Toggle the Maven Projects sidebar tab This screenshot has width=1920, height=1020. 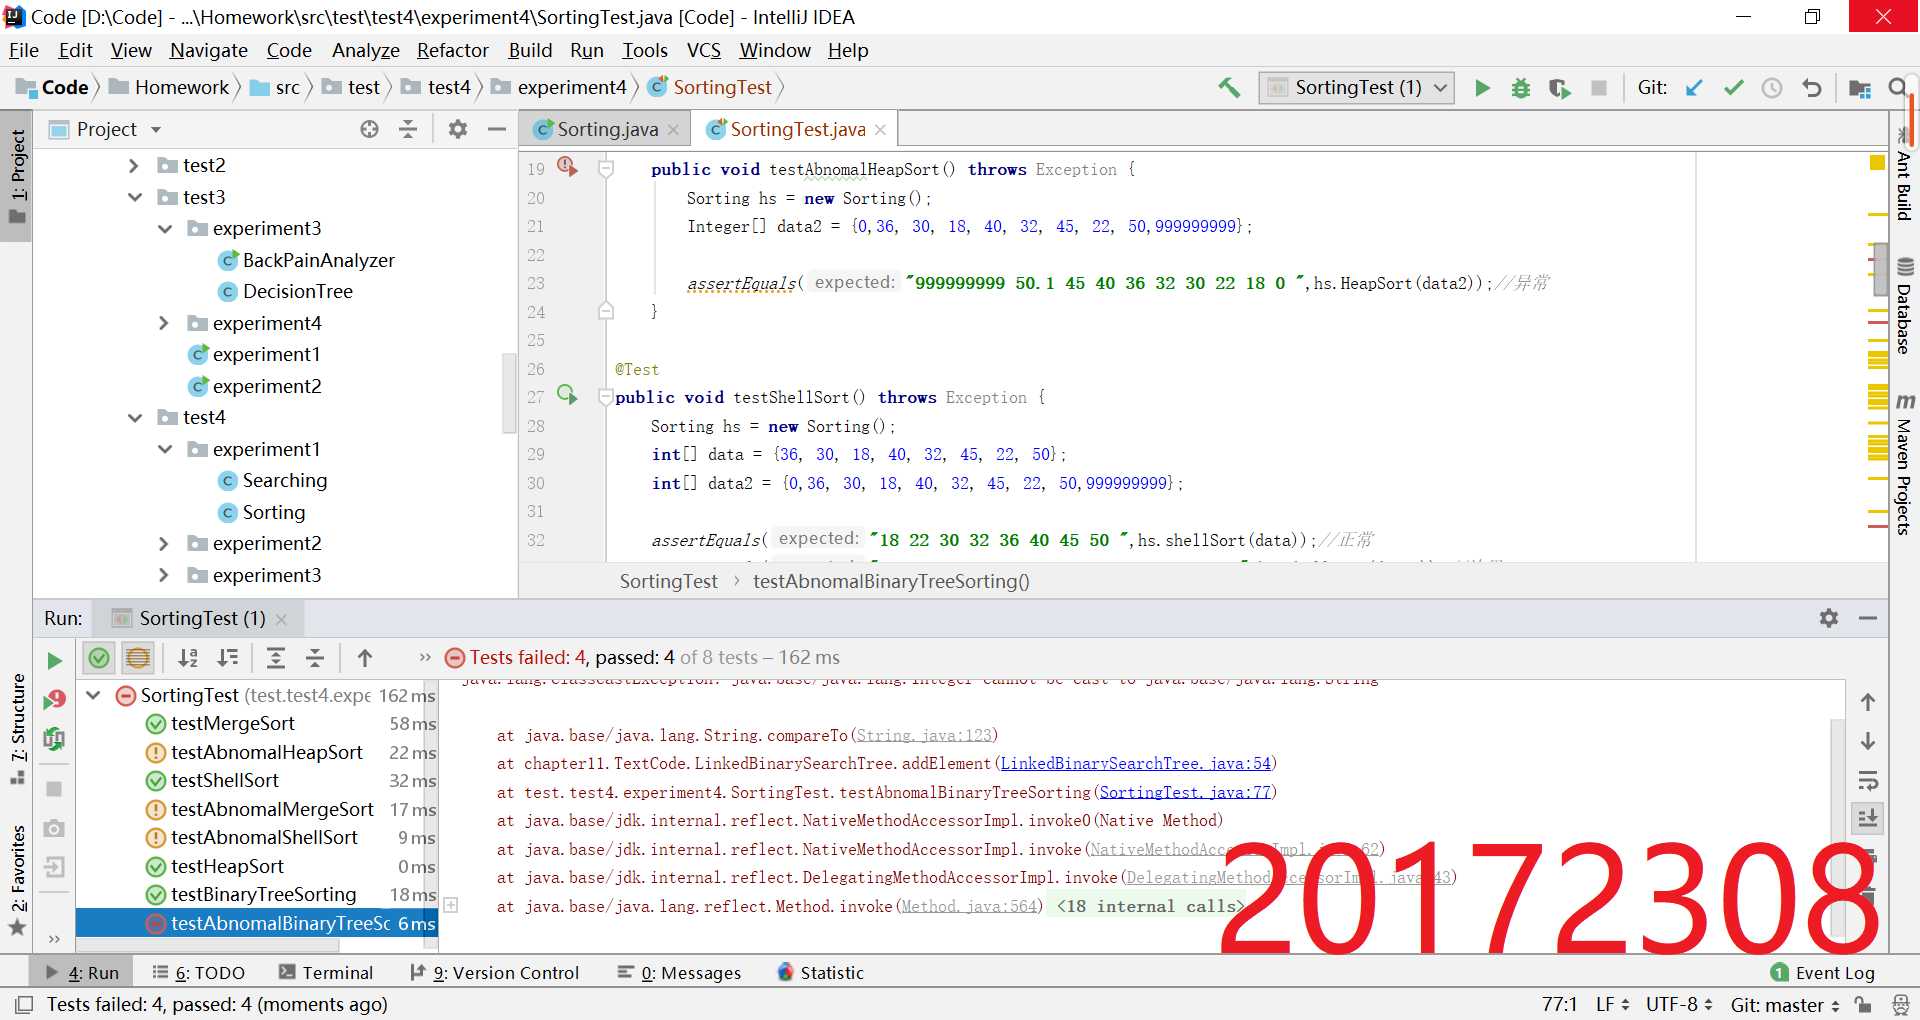coord(1904,464)
